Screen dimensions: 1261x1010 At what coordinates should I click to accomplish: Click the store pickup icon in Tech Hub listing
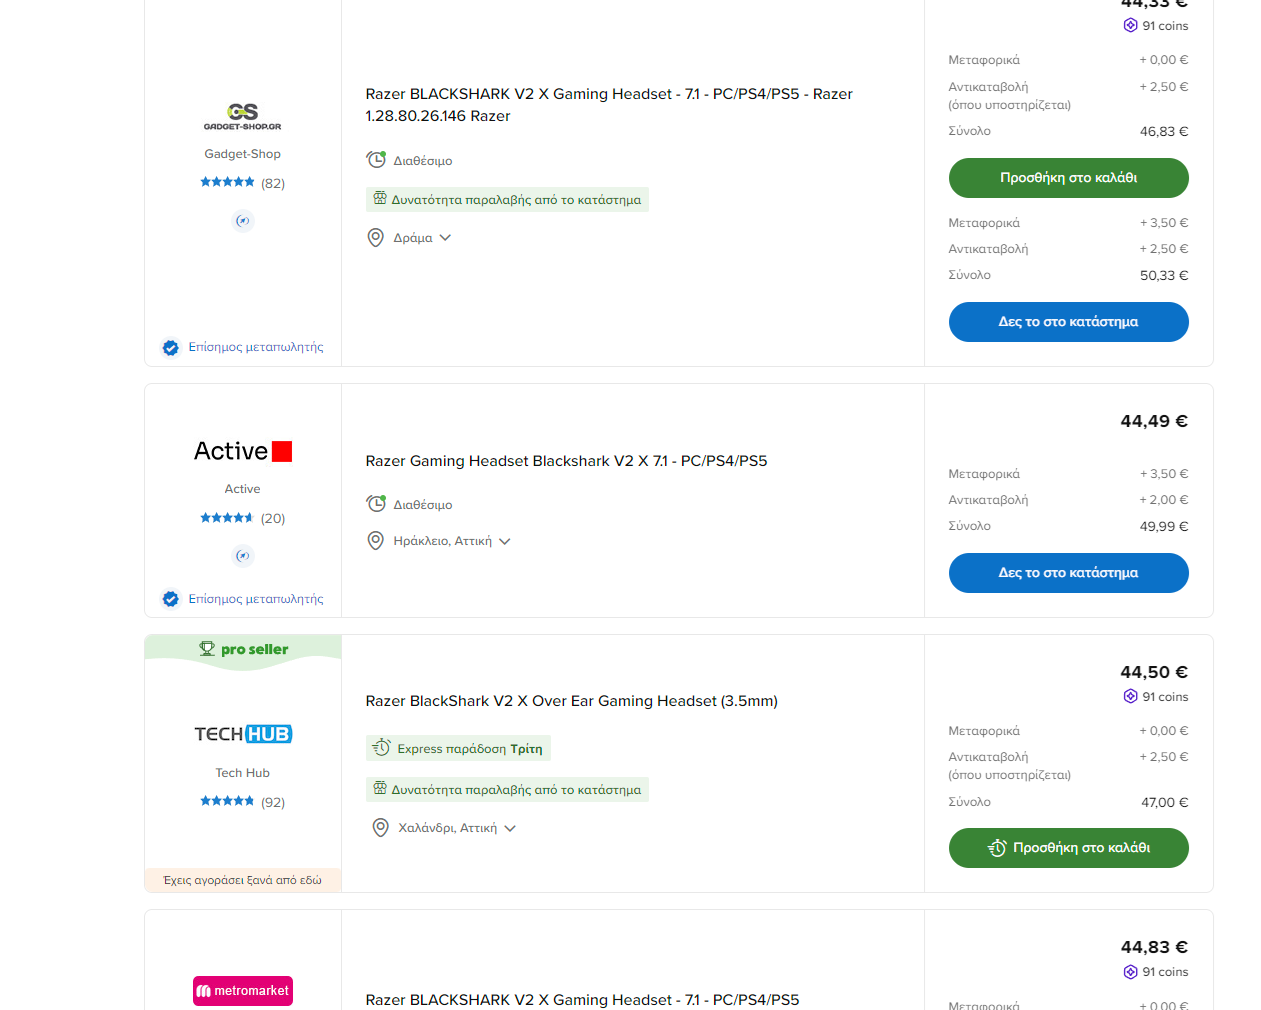(380, 789)
